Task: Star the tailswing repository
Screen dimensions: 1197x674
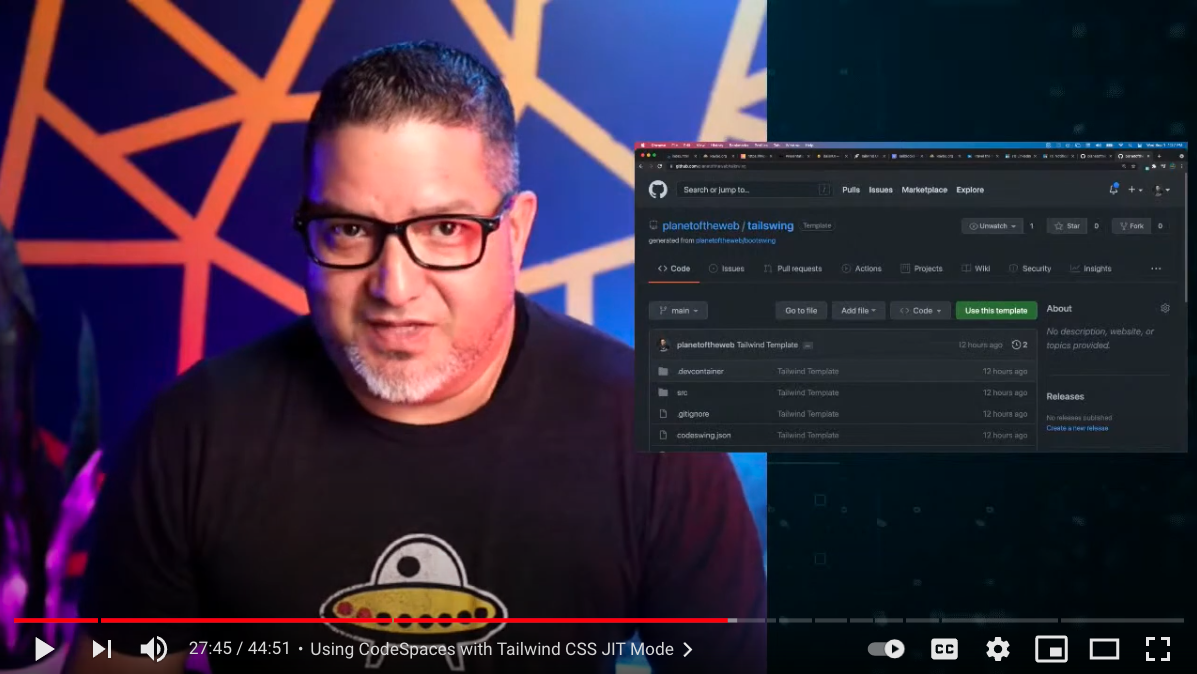Action: [1067, 226]
